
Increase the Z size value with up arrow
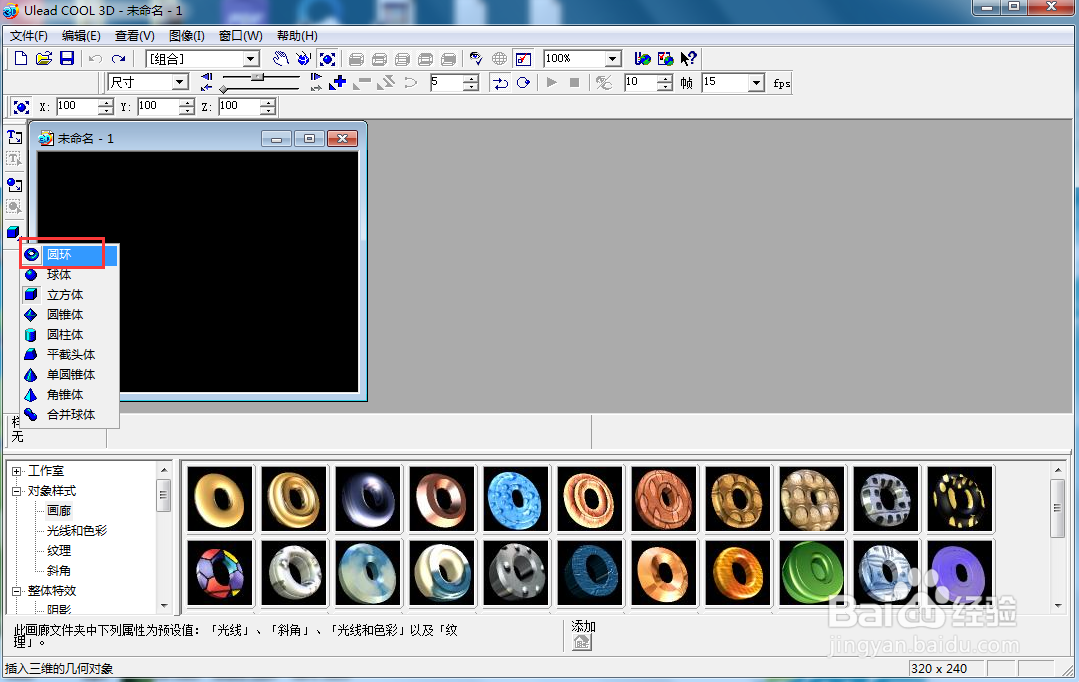pyautogui.click(x=268, y=103)
